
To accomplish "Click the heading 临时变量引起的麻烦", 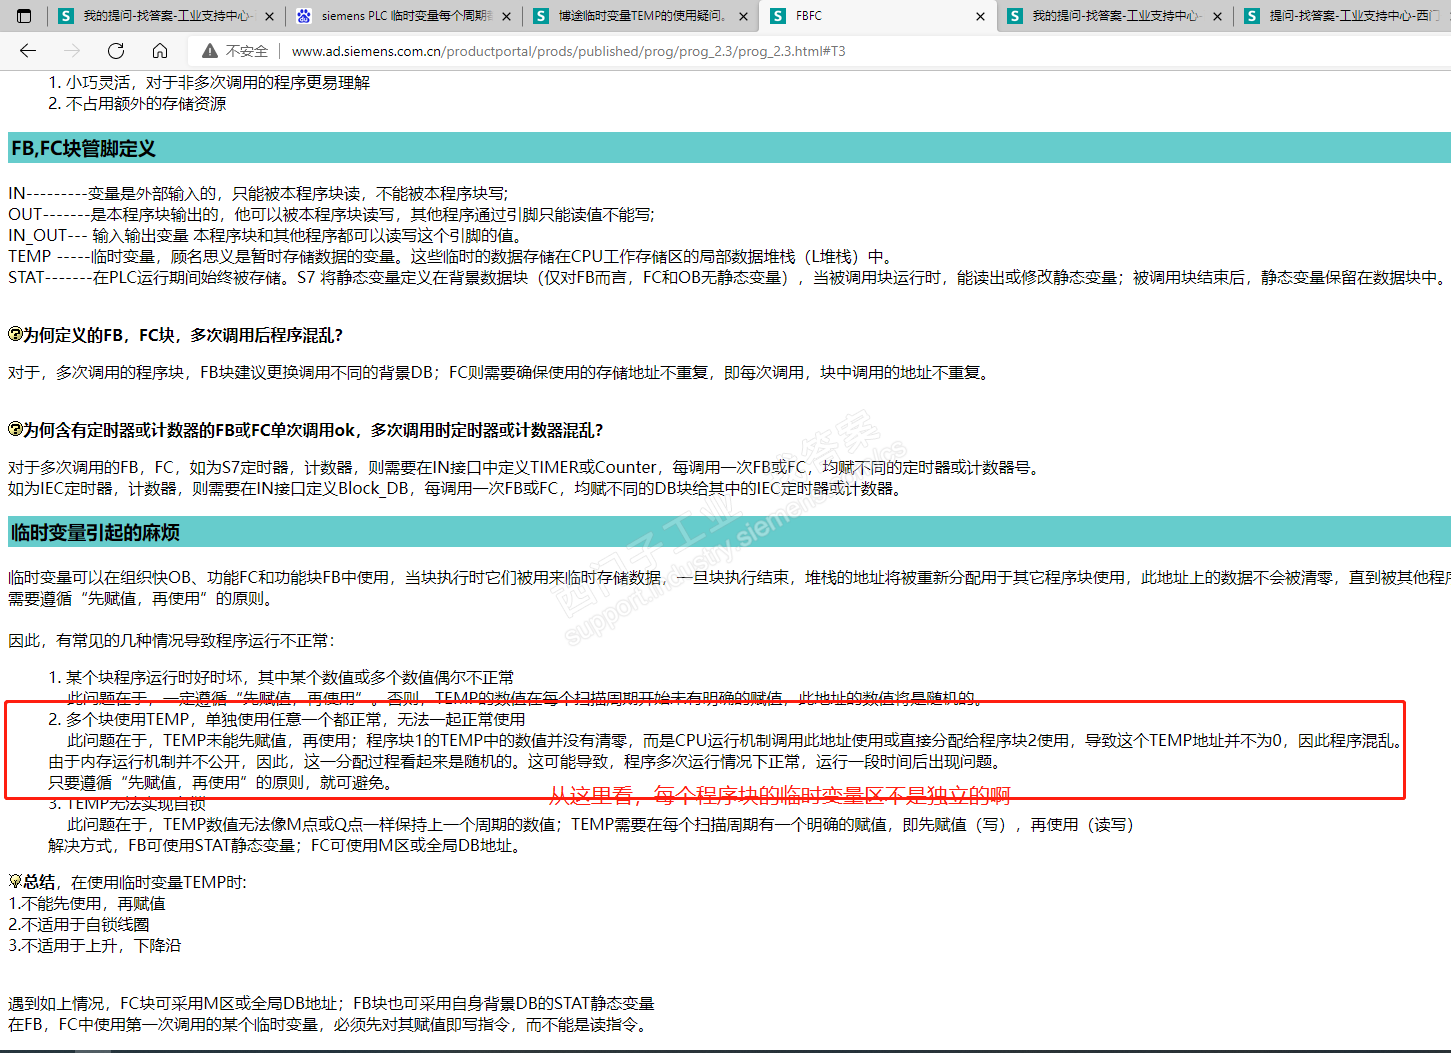I will click(x=96, y=533).
